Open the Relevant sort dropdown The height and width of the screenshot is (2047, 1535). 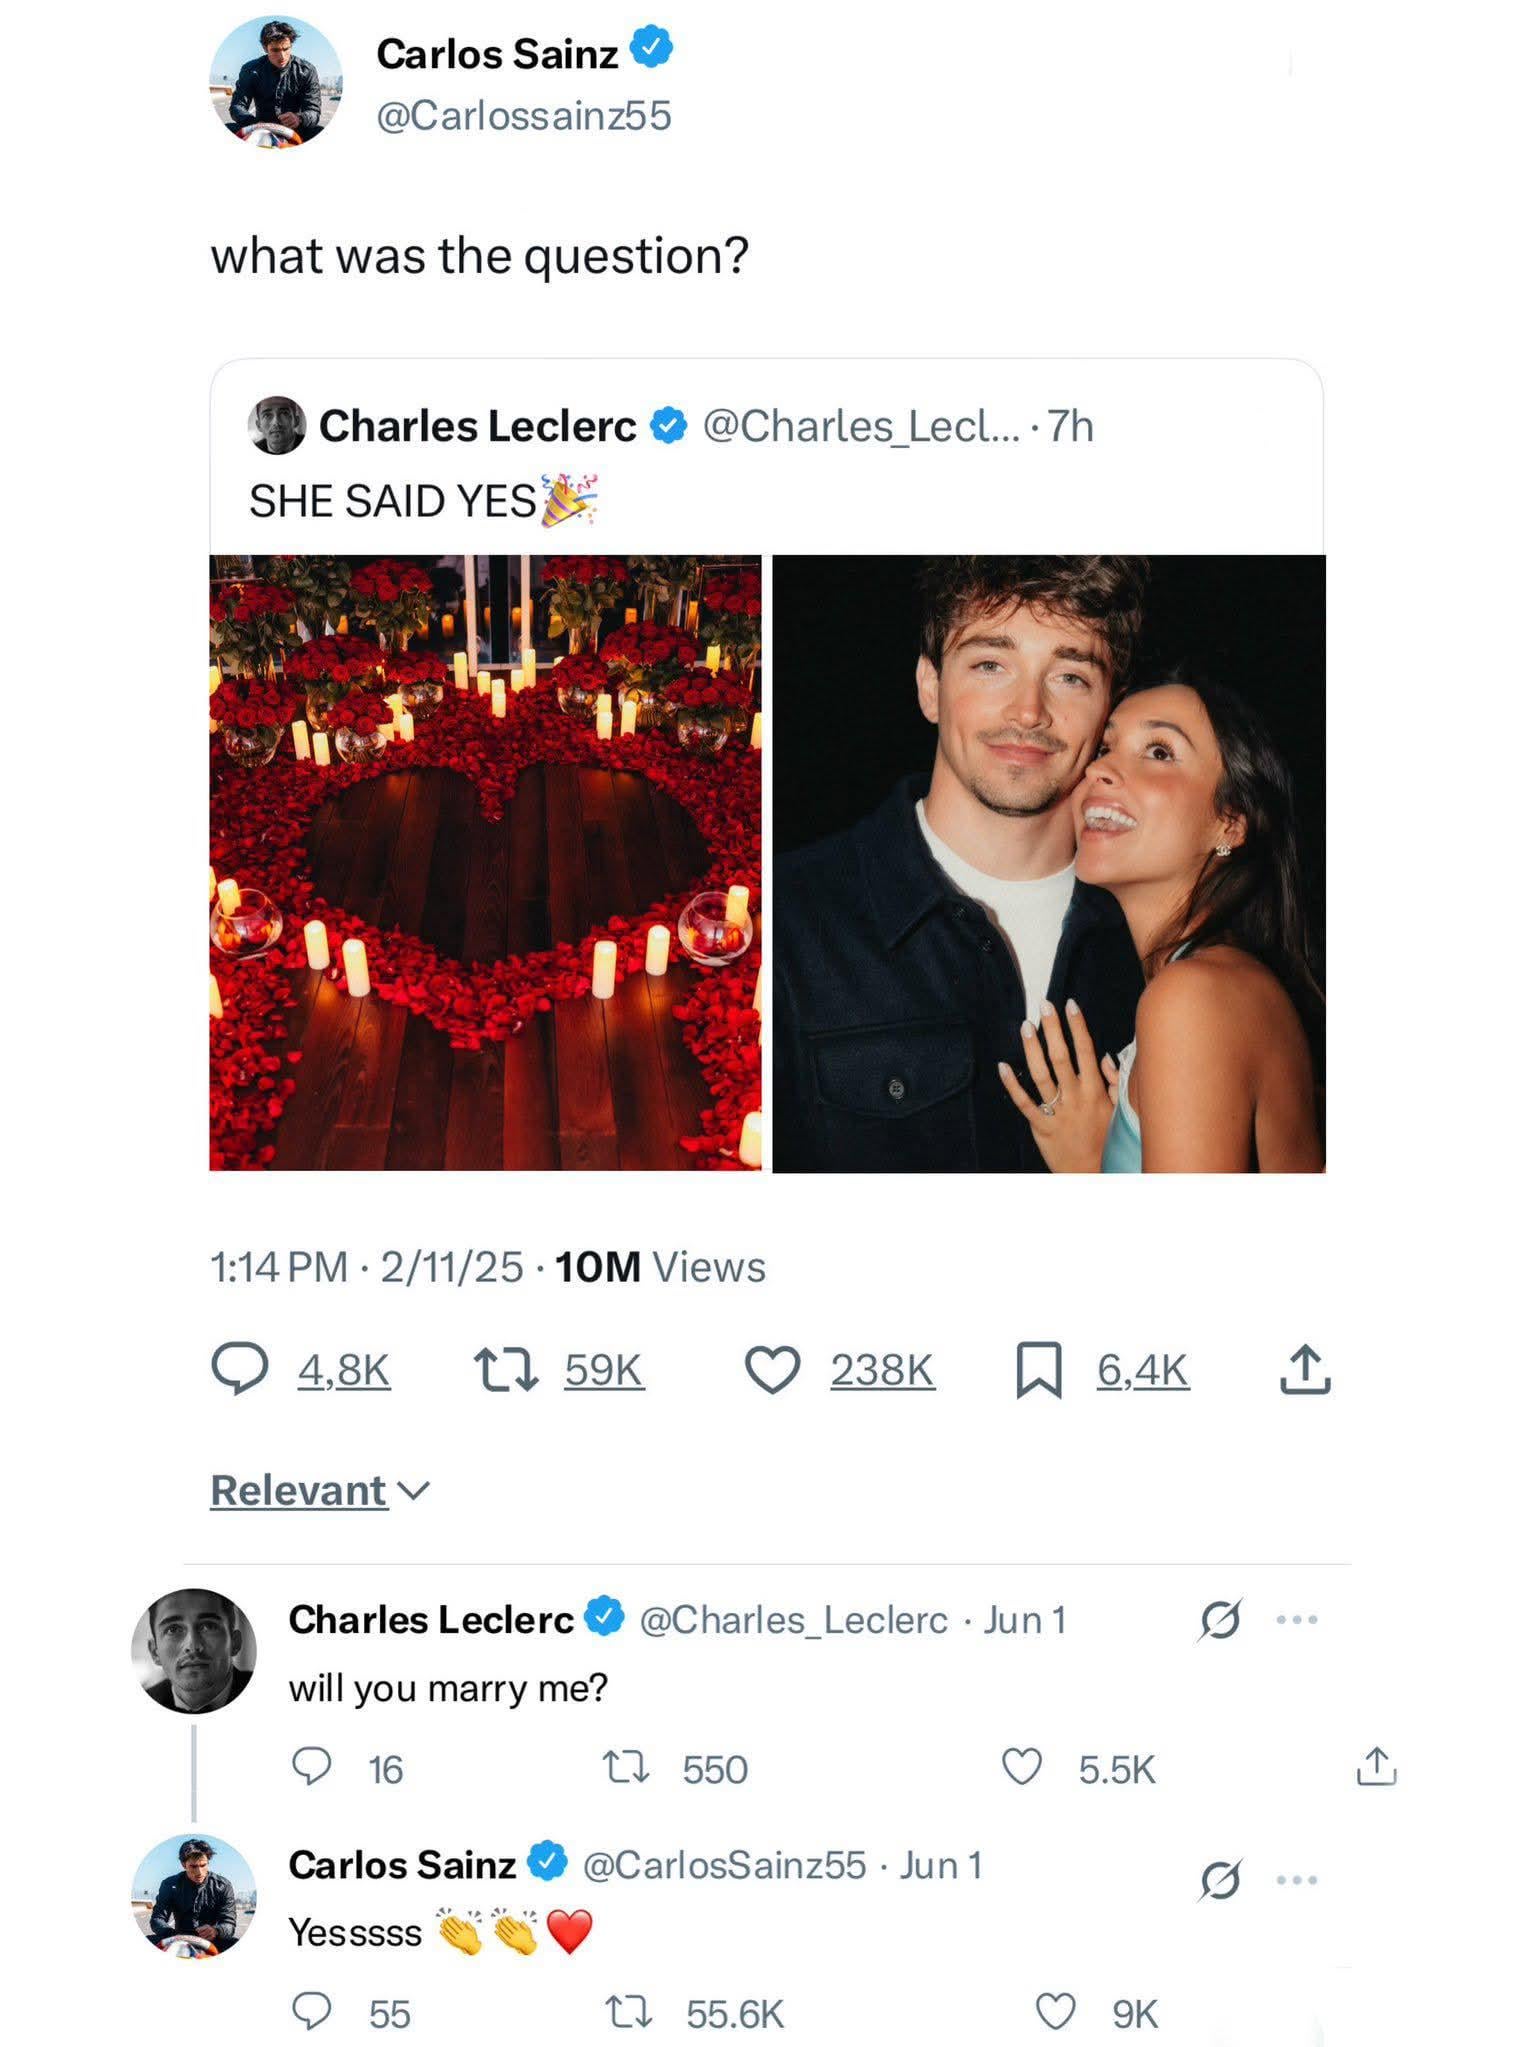coord(319,1491)
